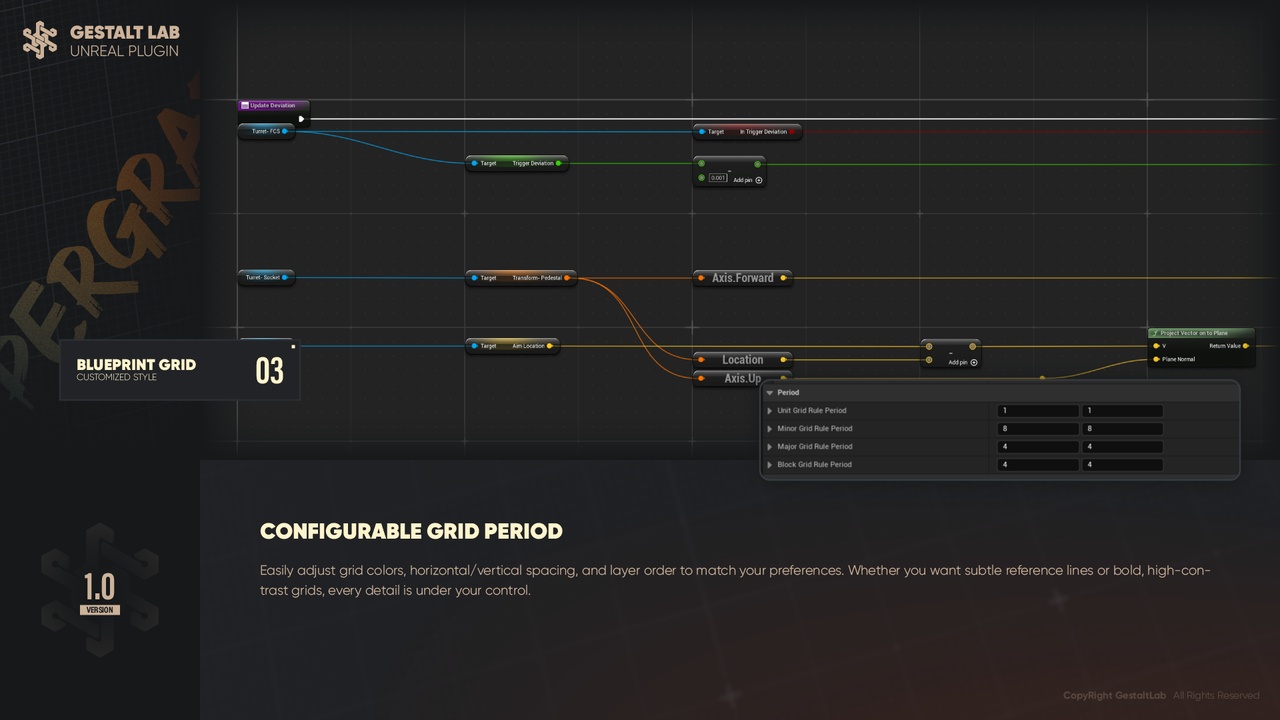Click second Block Grid Rule Period value field

(x=1122, y=465)
